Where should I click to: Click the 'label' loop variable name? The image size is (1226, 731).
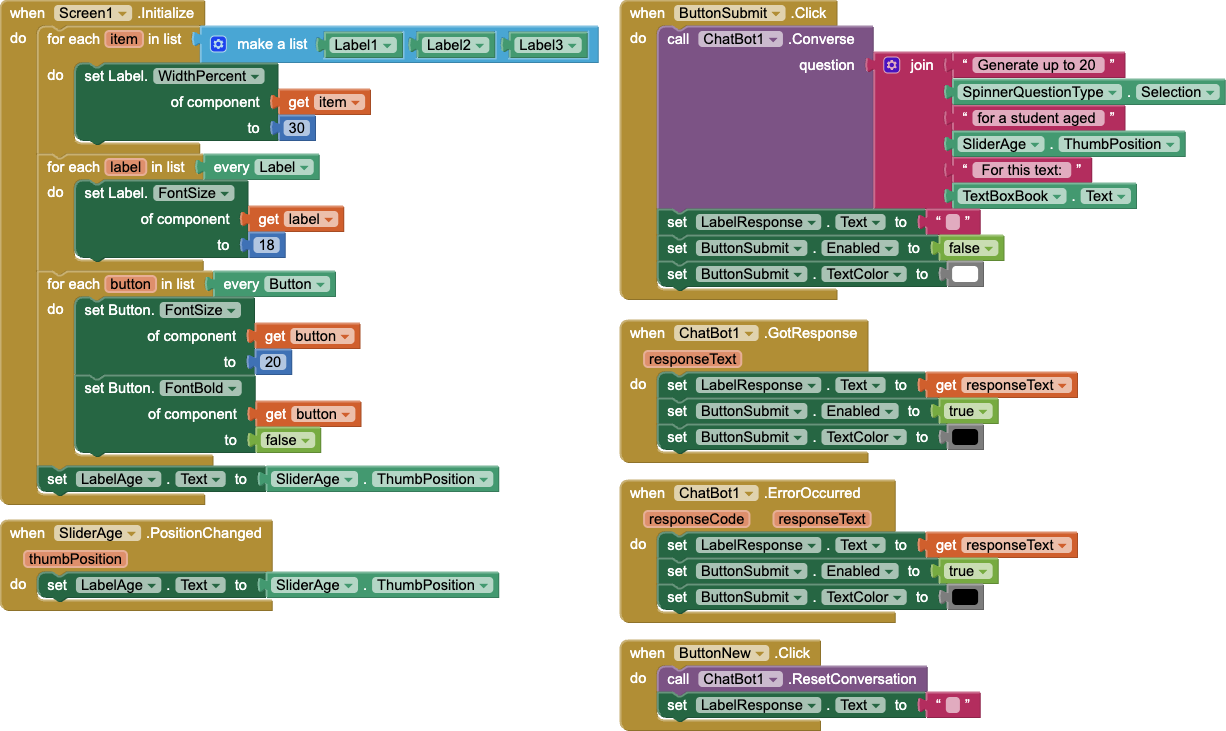[x=125, y=167]
